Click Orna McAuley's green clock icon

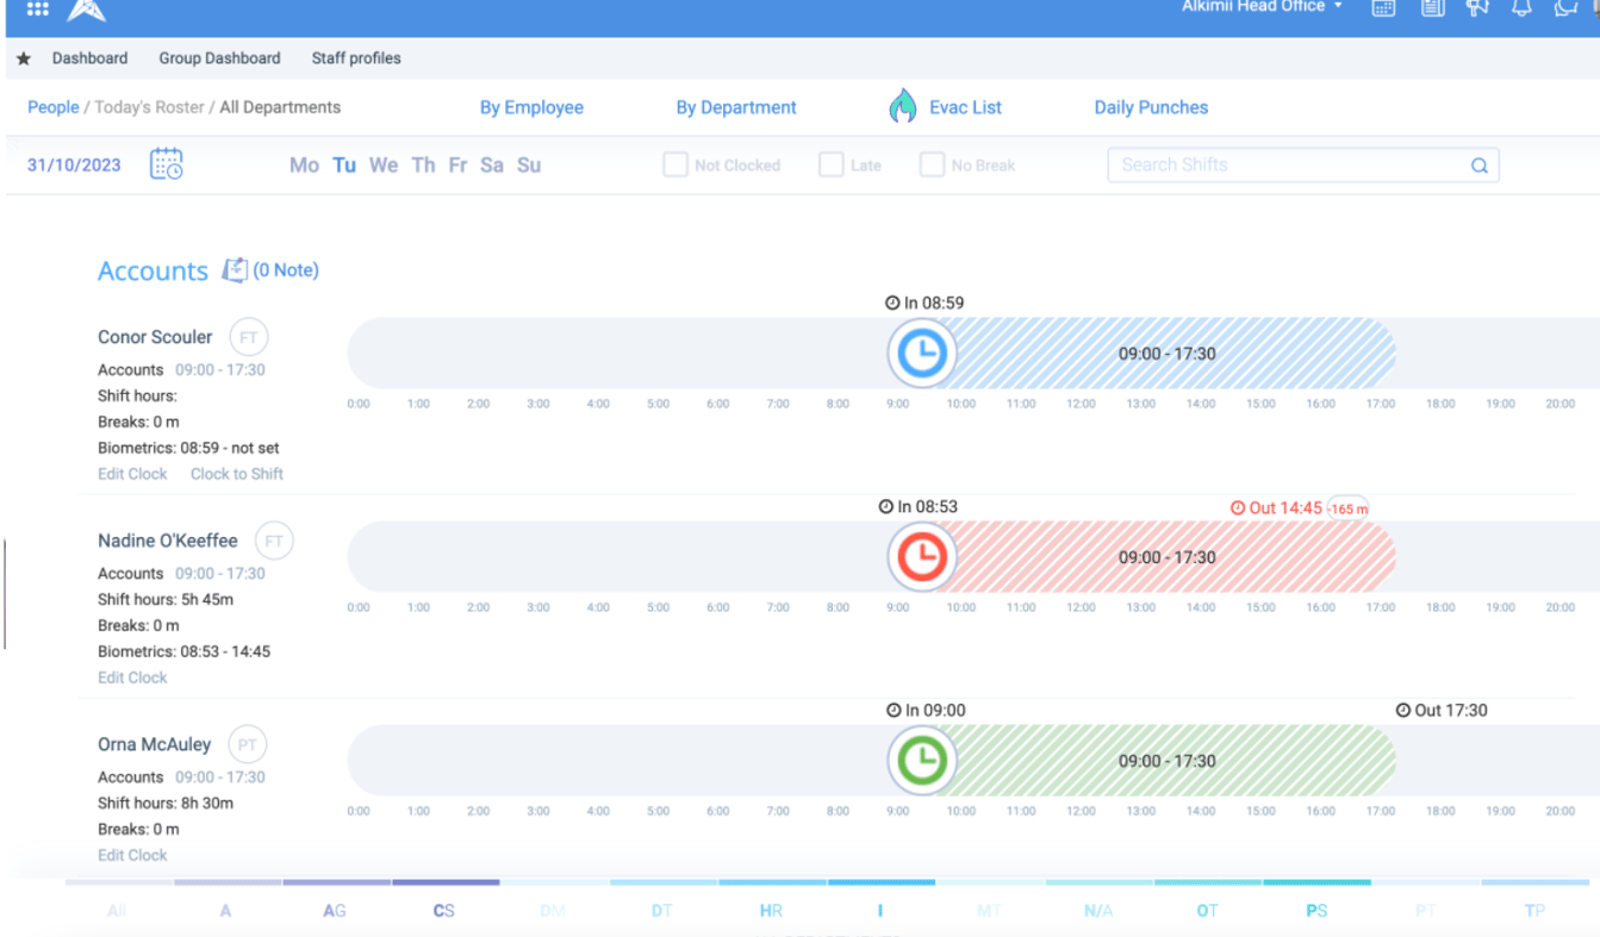click(x=921, y=761)
